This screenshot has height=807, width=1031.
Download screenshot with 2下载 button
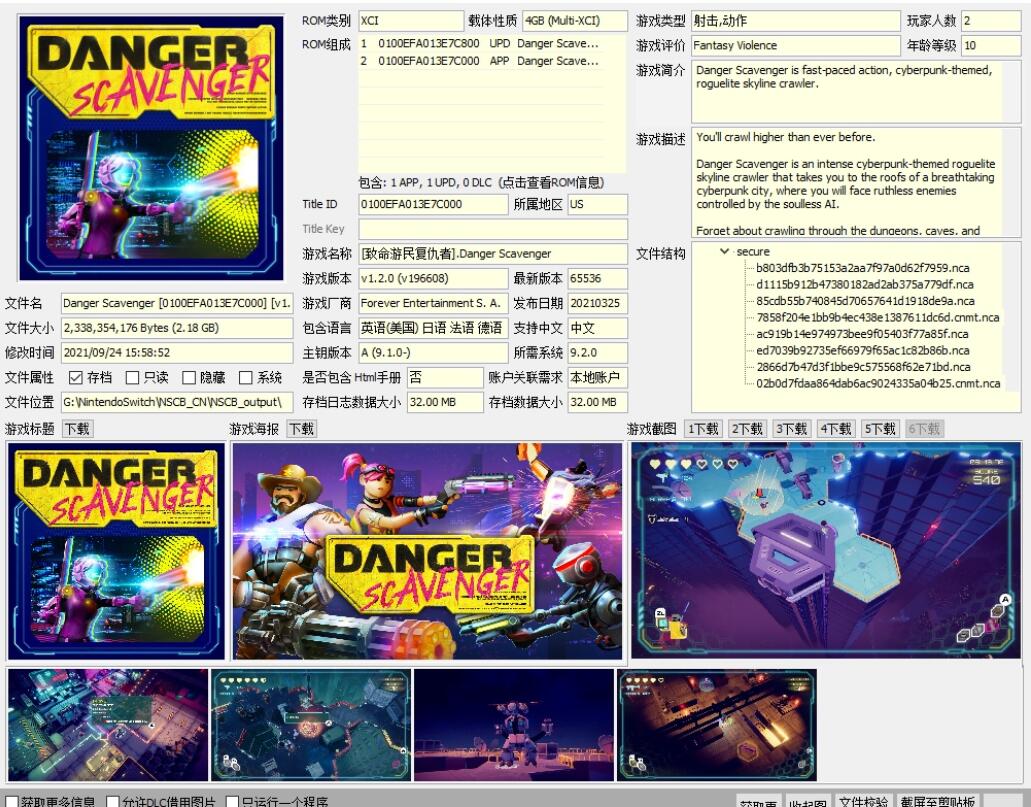[747, 429]
